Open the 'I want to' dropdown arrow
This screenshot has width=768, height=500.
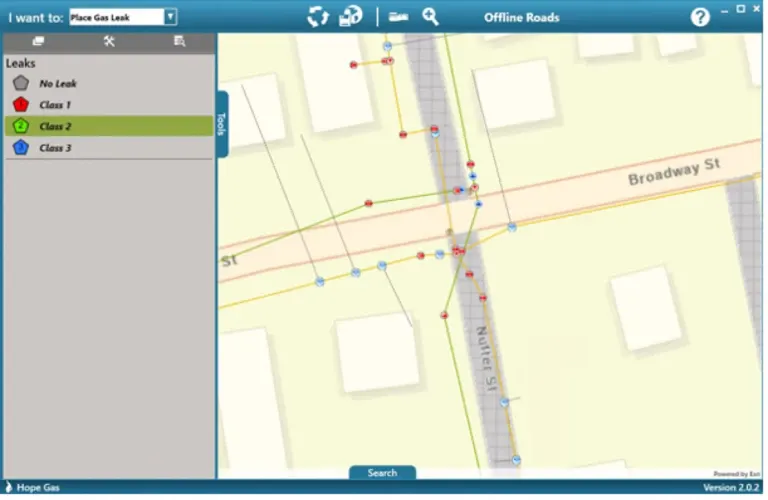pyautogui.click(x=170, y=17)
